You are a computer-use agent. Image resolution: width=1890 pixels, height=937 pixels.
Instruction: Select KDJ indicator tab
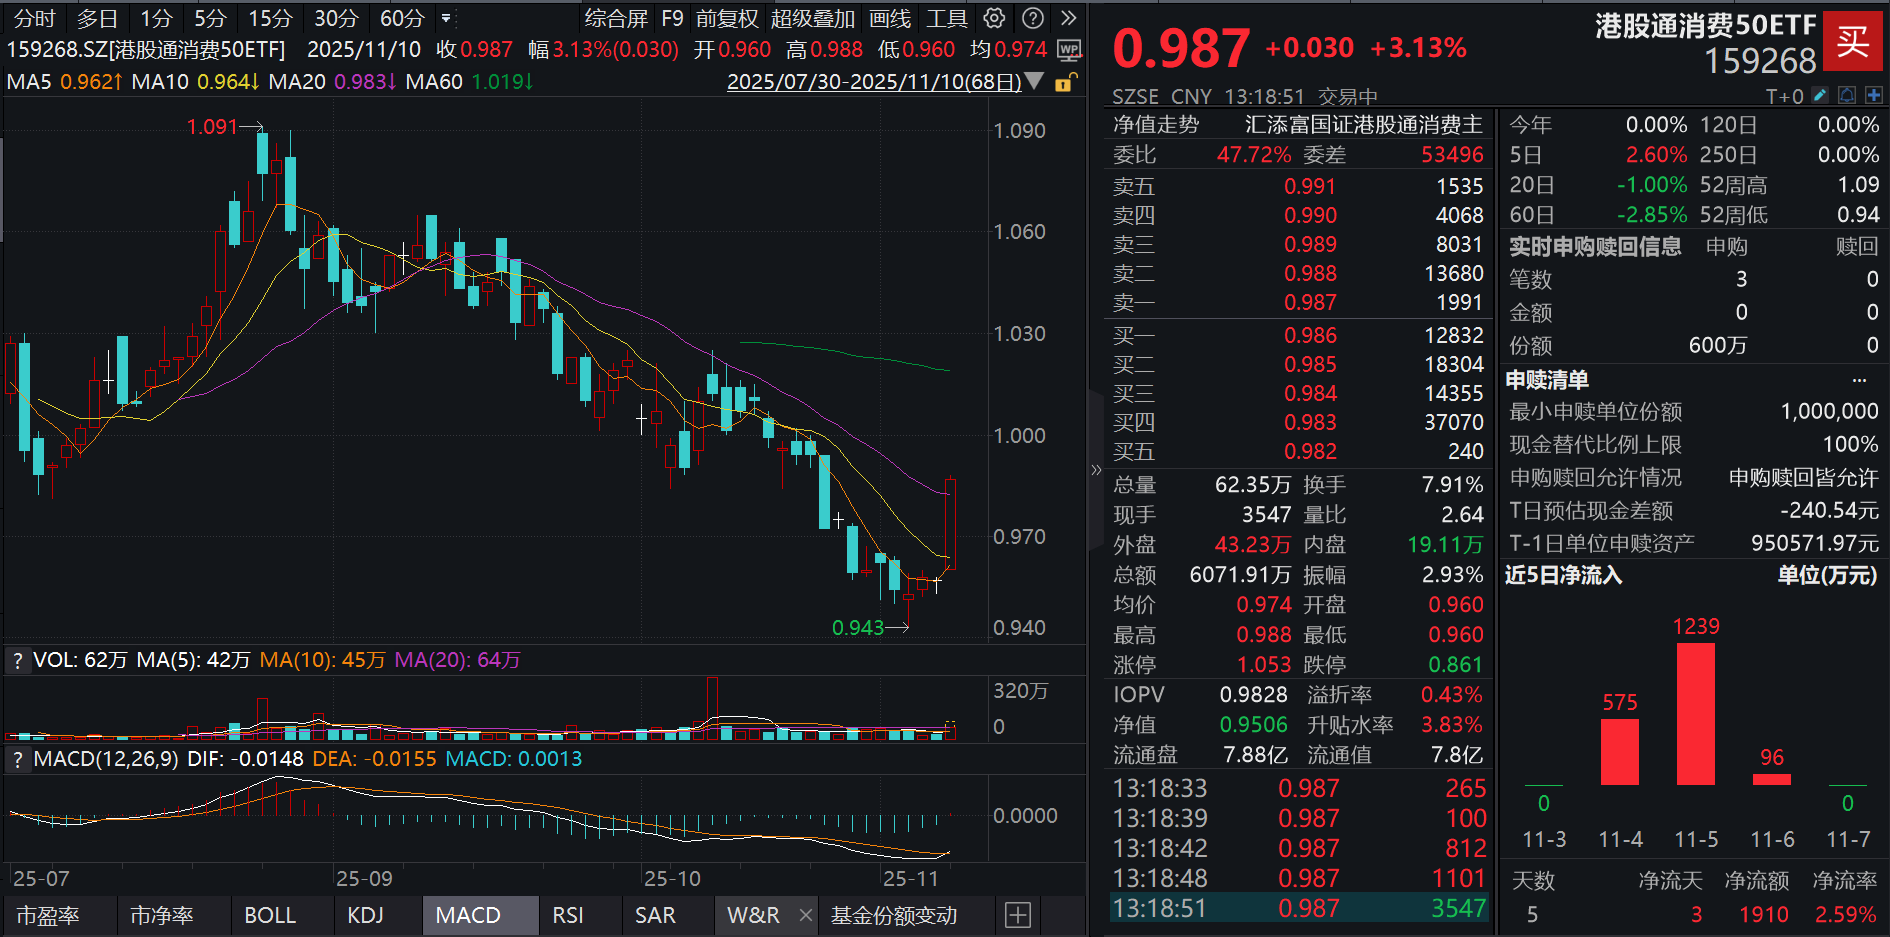click(365, 915)
